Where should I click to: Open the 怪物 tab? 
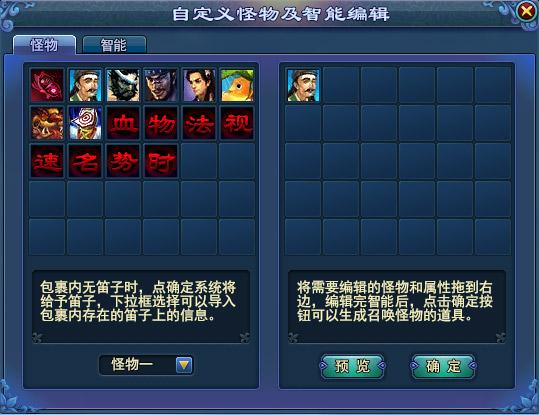[44, 45]
